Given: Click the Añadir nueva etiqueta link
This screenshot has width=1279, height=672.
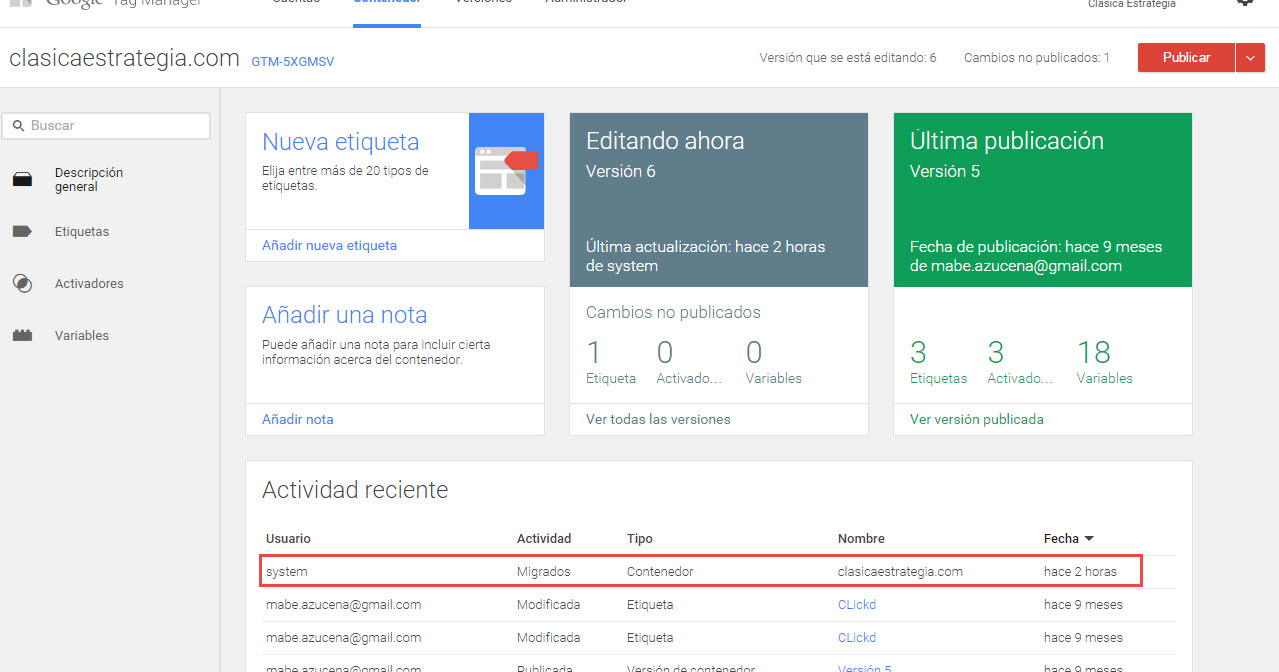Looking at the screenshot, I should tap(329, 245).
